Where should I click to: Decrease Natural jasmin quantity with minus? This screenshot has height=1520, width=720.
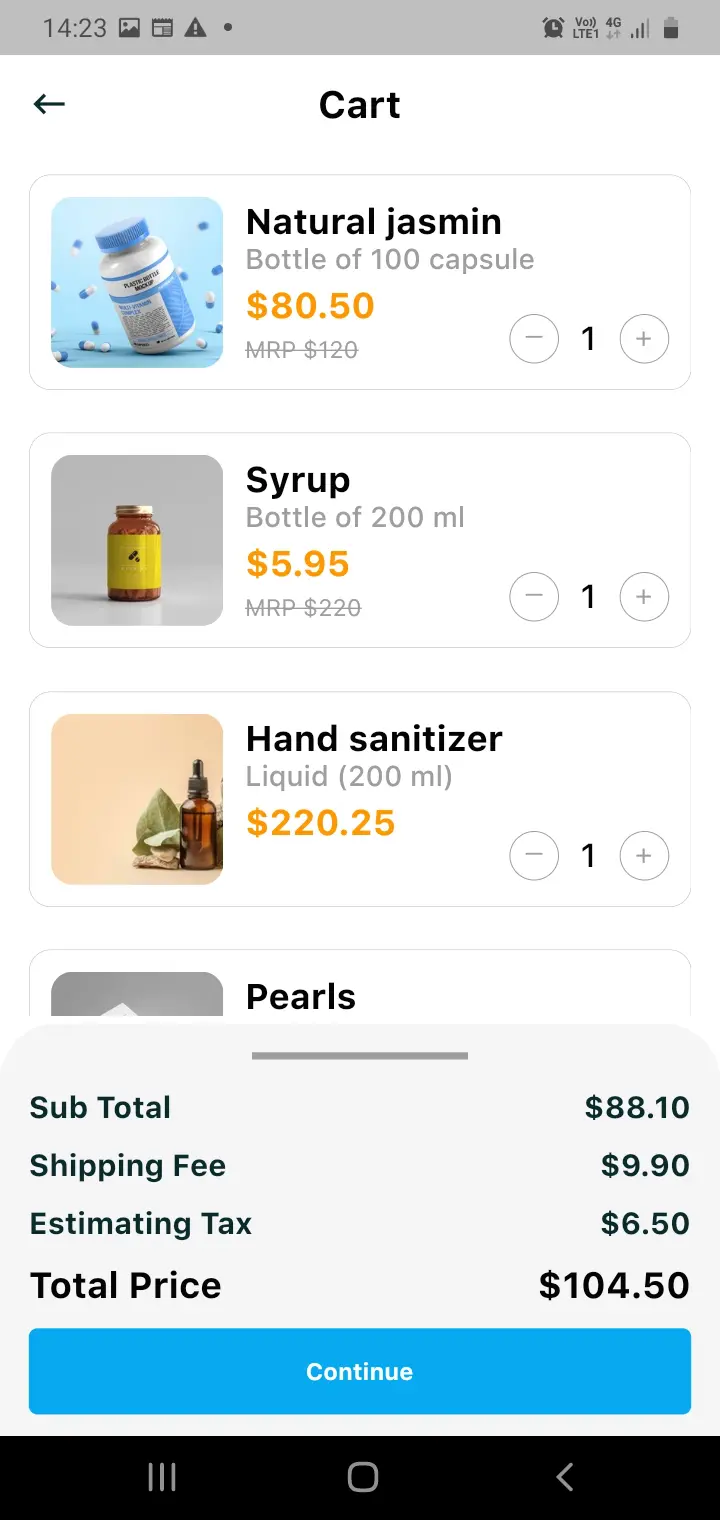534,339
